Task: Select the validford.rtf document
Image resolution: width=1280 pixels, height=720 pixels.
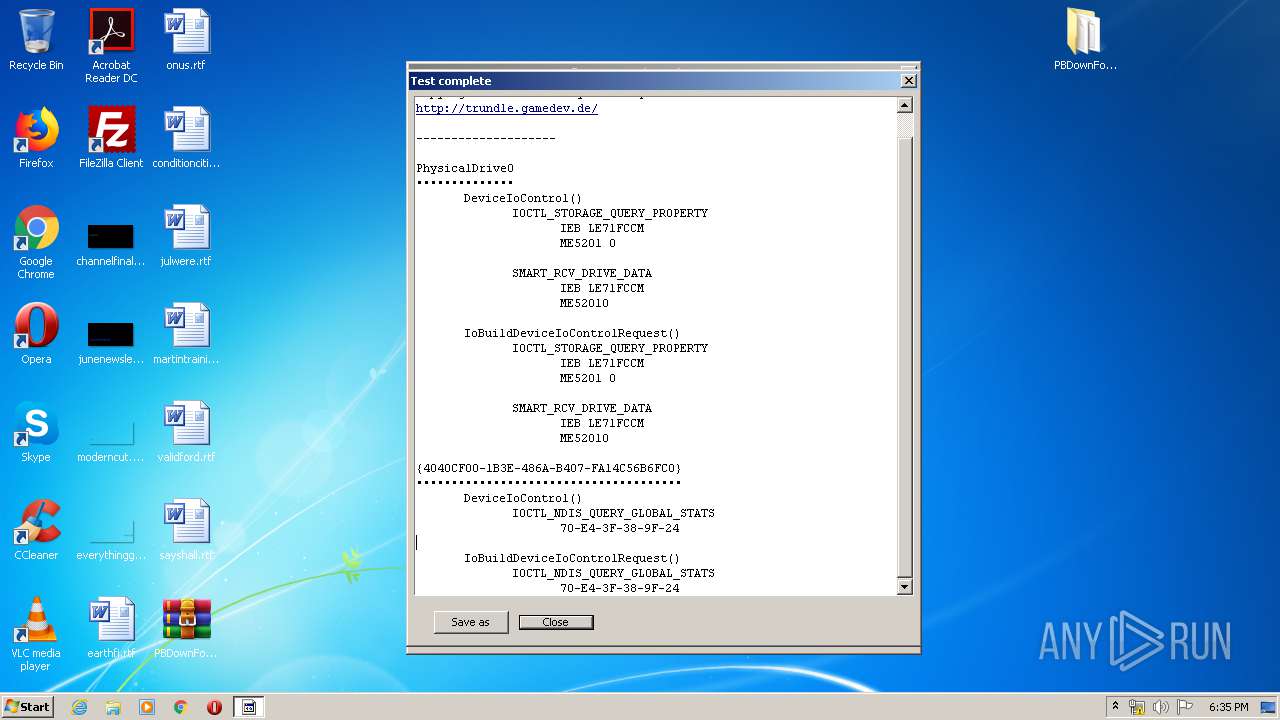Action: [186, 432]
